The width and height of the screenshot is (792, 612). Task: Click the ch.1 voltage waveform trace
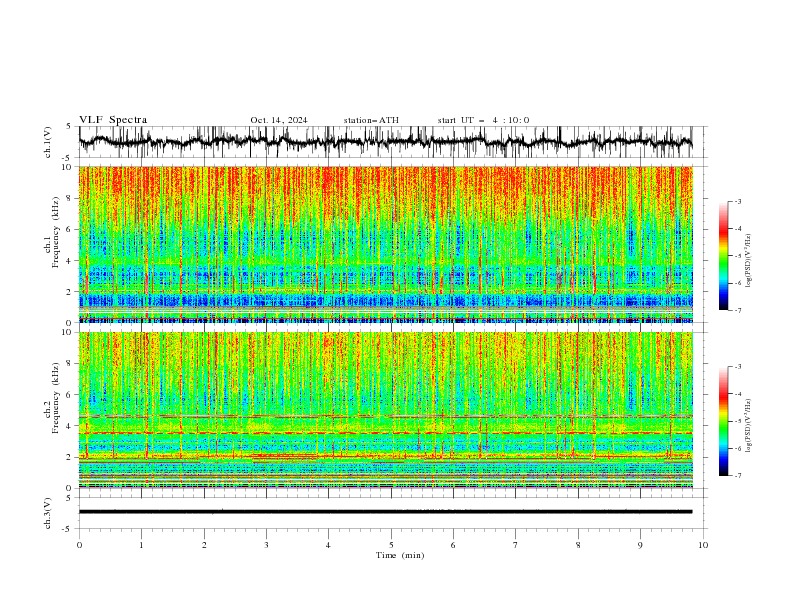(386, 141)
